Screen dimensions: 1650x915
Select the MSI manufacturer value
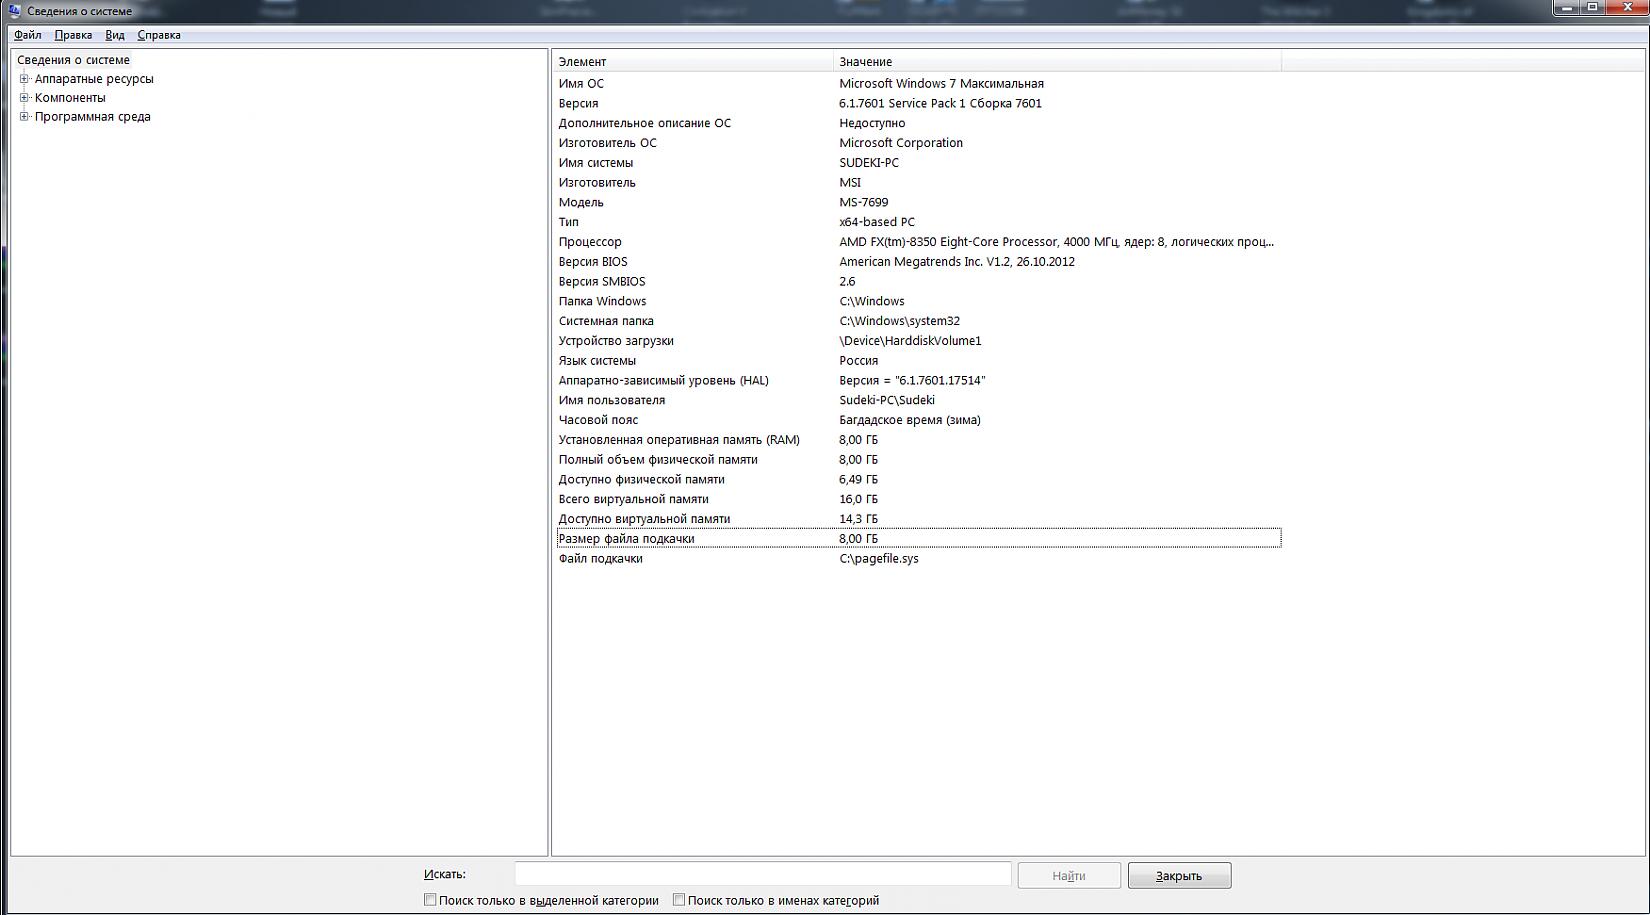(850, 183)
